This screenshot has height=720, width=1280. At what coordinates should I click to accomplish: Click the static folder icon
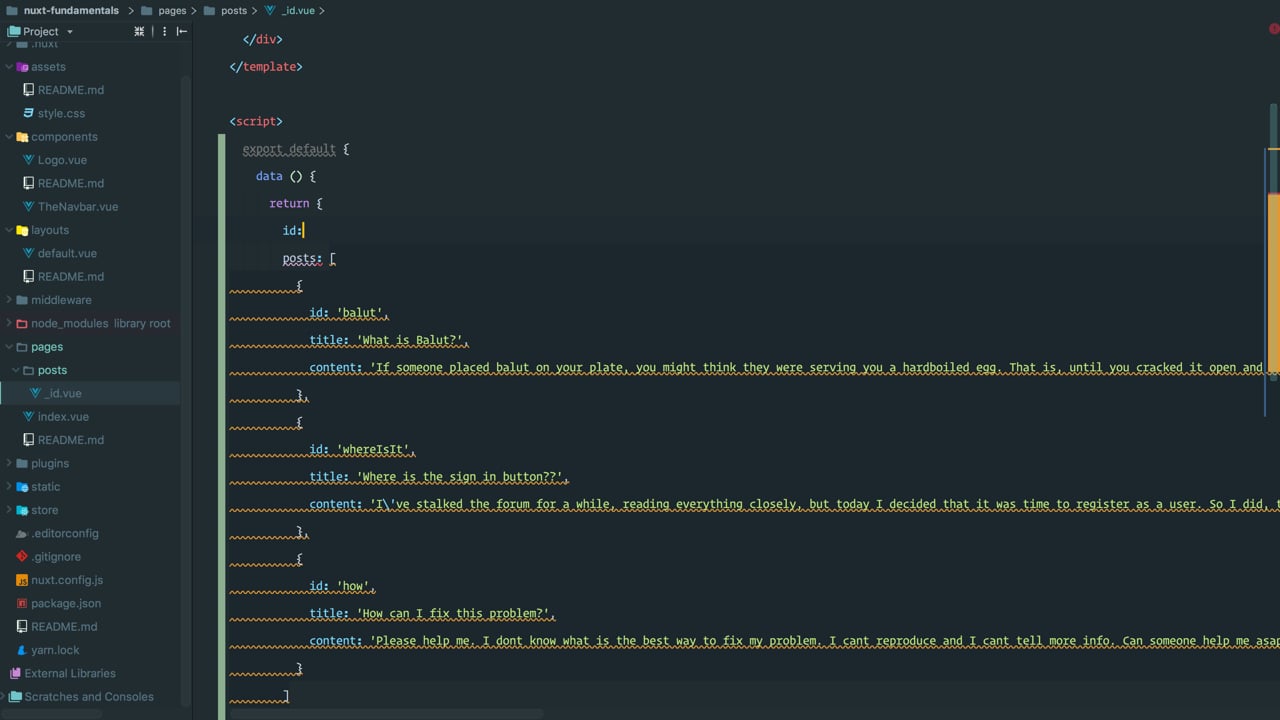[22, 487]
